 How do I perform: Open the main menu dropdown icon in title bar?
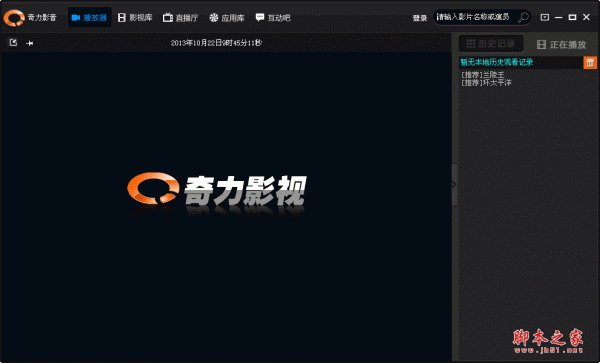coord(545,17)
